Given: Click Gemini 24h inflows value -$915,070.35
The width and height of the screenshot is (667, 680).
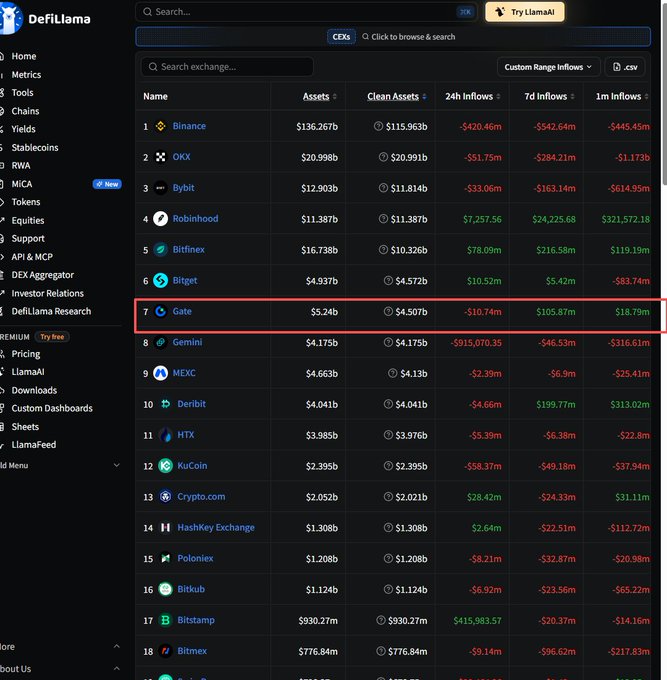Looking at the screenshot, I should 476,343.
